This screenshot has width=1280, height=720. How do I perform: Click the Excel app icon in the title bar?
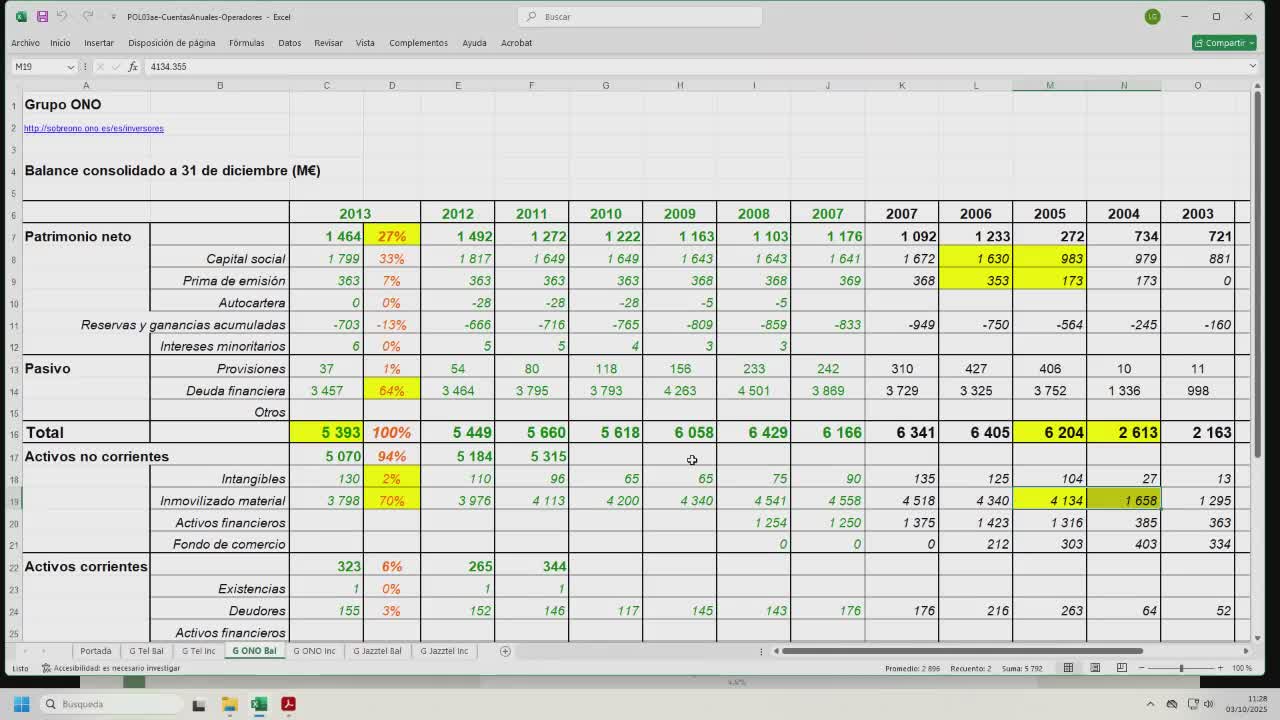pos(20,16)
